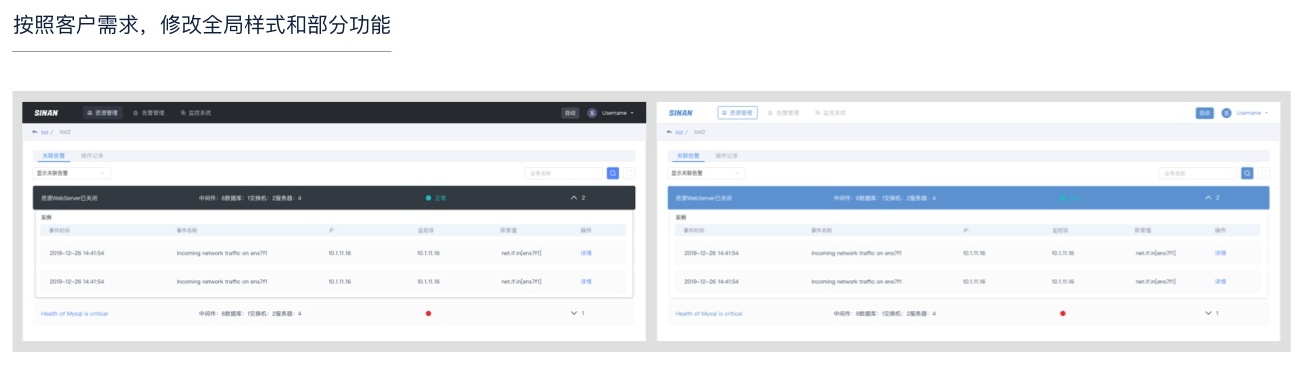
Task: Collapse 资源WebServer已关闭 row in light-theme mockup
Action: pos(1209,198)
